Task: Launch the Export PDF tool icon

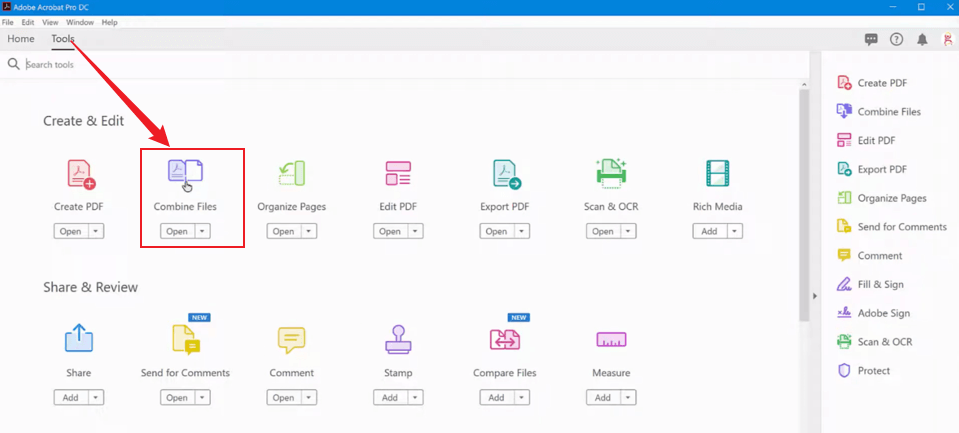Action: click(506, 174)
